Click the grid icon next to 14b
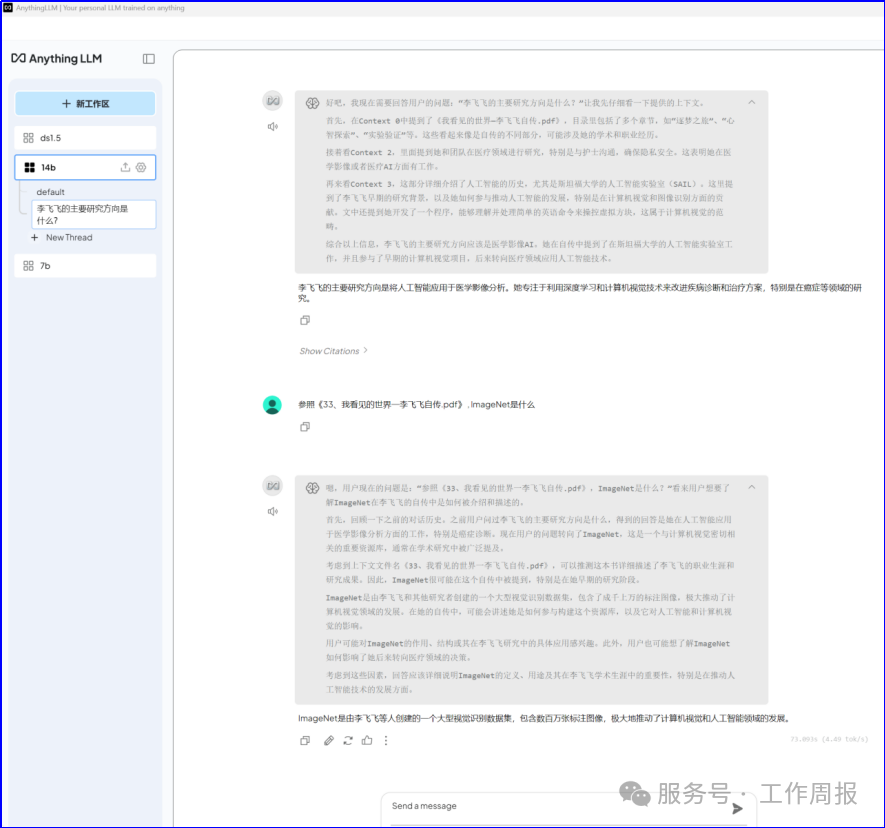The width and height of the screenshot is (885, 828). 29,167
